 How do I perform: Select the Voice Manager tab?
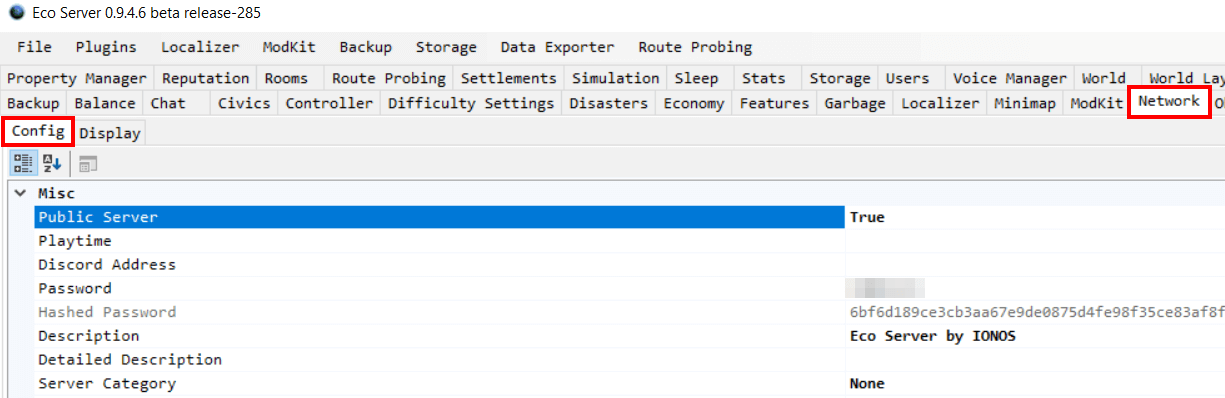click(1010, 78)
